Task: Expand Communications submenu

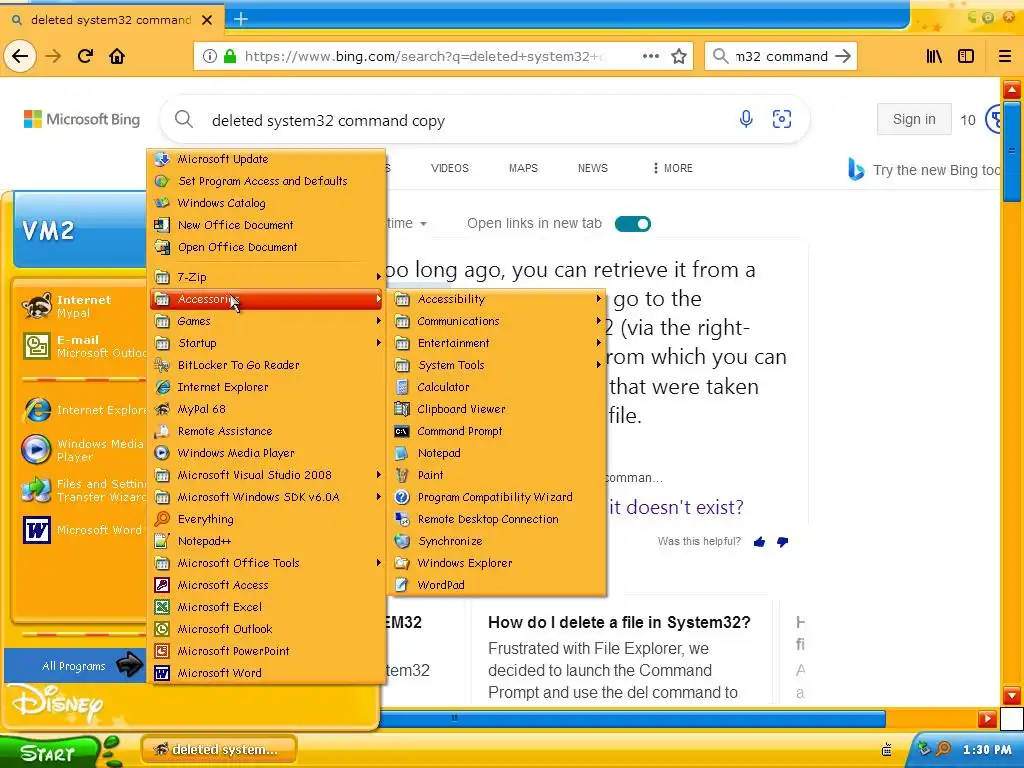Action: tap(498, 321)
